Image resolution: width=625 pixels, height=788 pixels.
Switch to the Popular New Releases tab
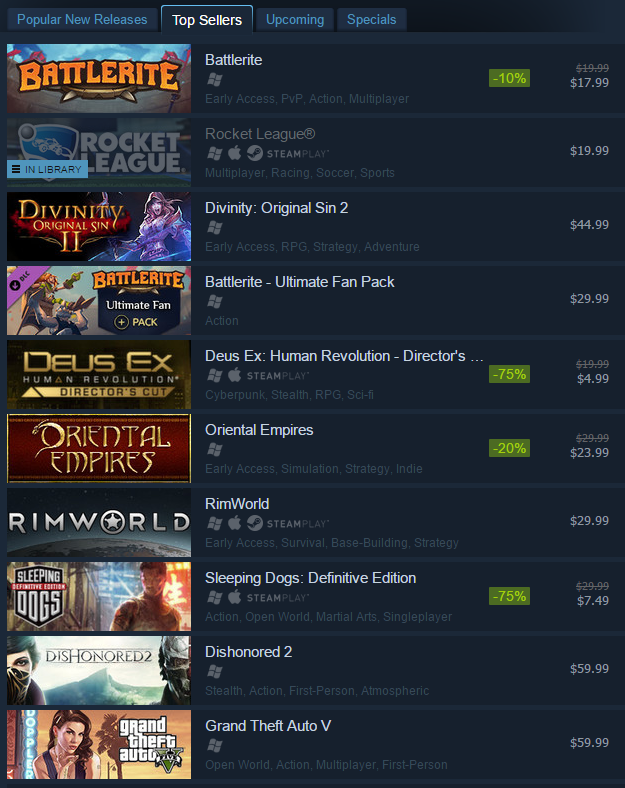tap(82, 20)
